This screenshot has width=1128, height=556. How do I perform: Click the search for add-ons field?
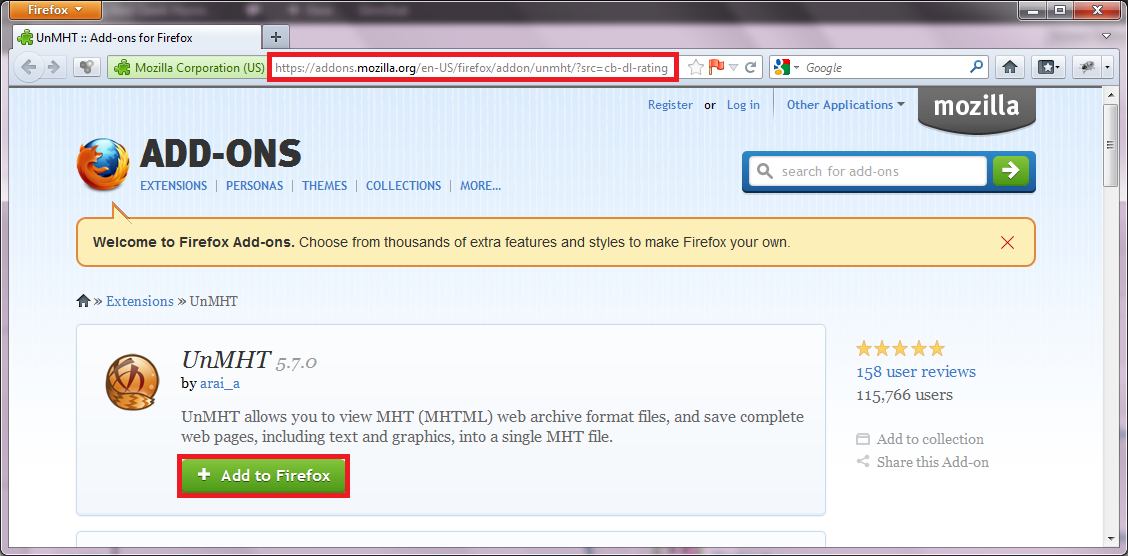pyautogui.click(x=868, y=171)
